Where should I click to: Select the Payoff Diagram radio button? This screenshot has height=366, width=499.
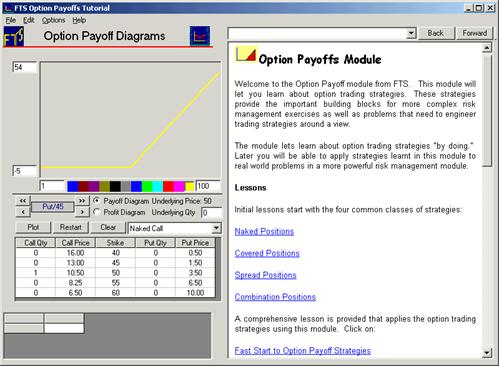click(x=97, y=201)
